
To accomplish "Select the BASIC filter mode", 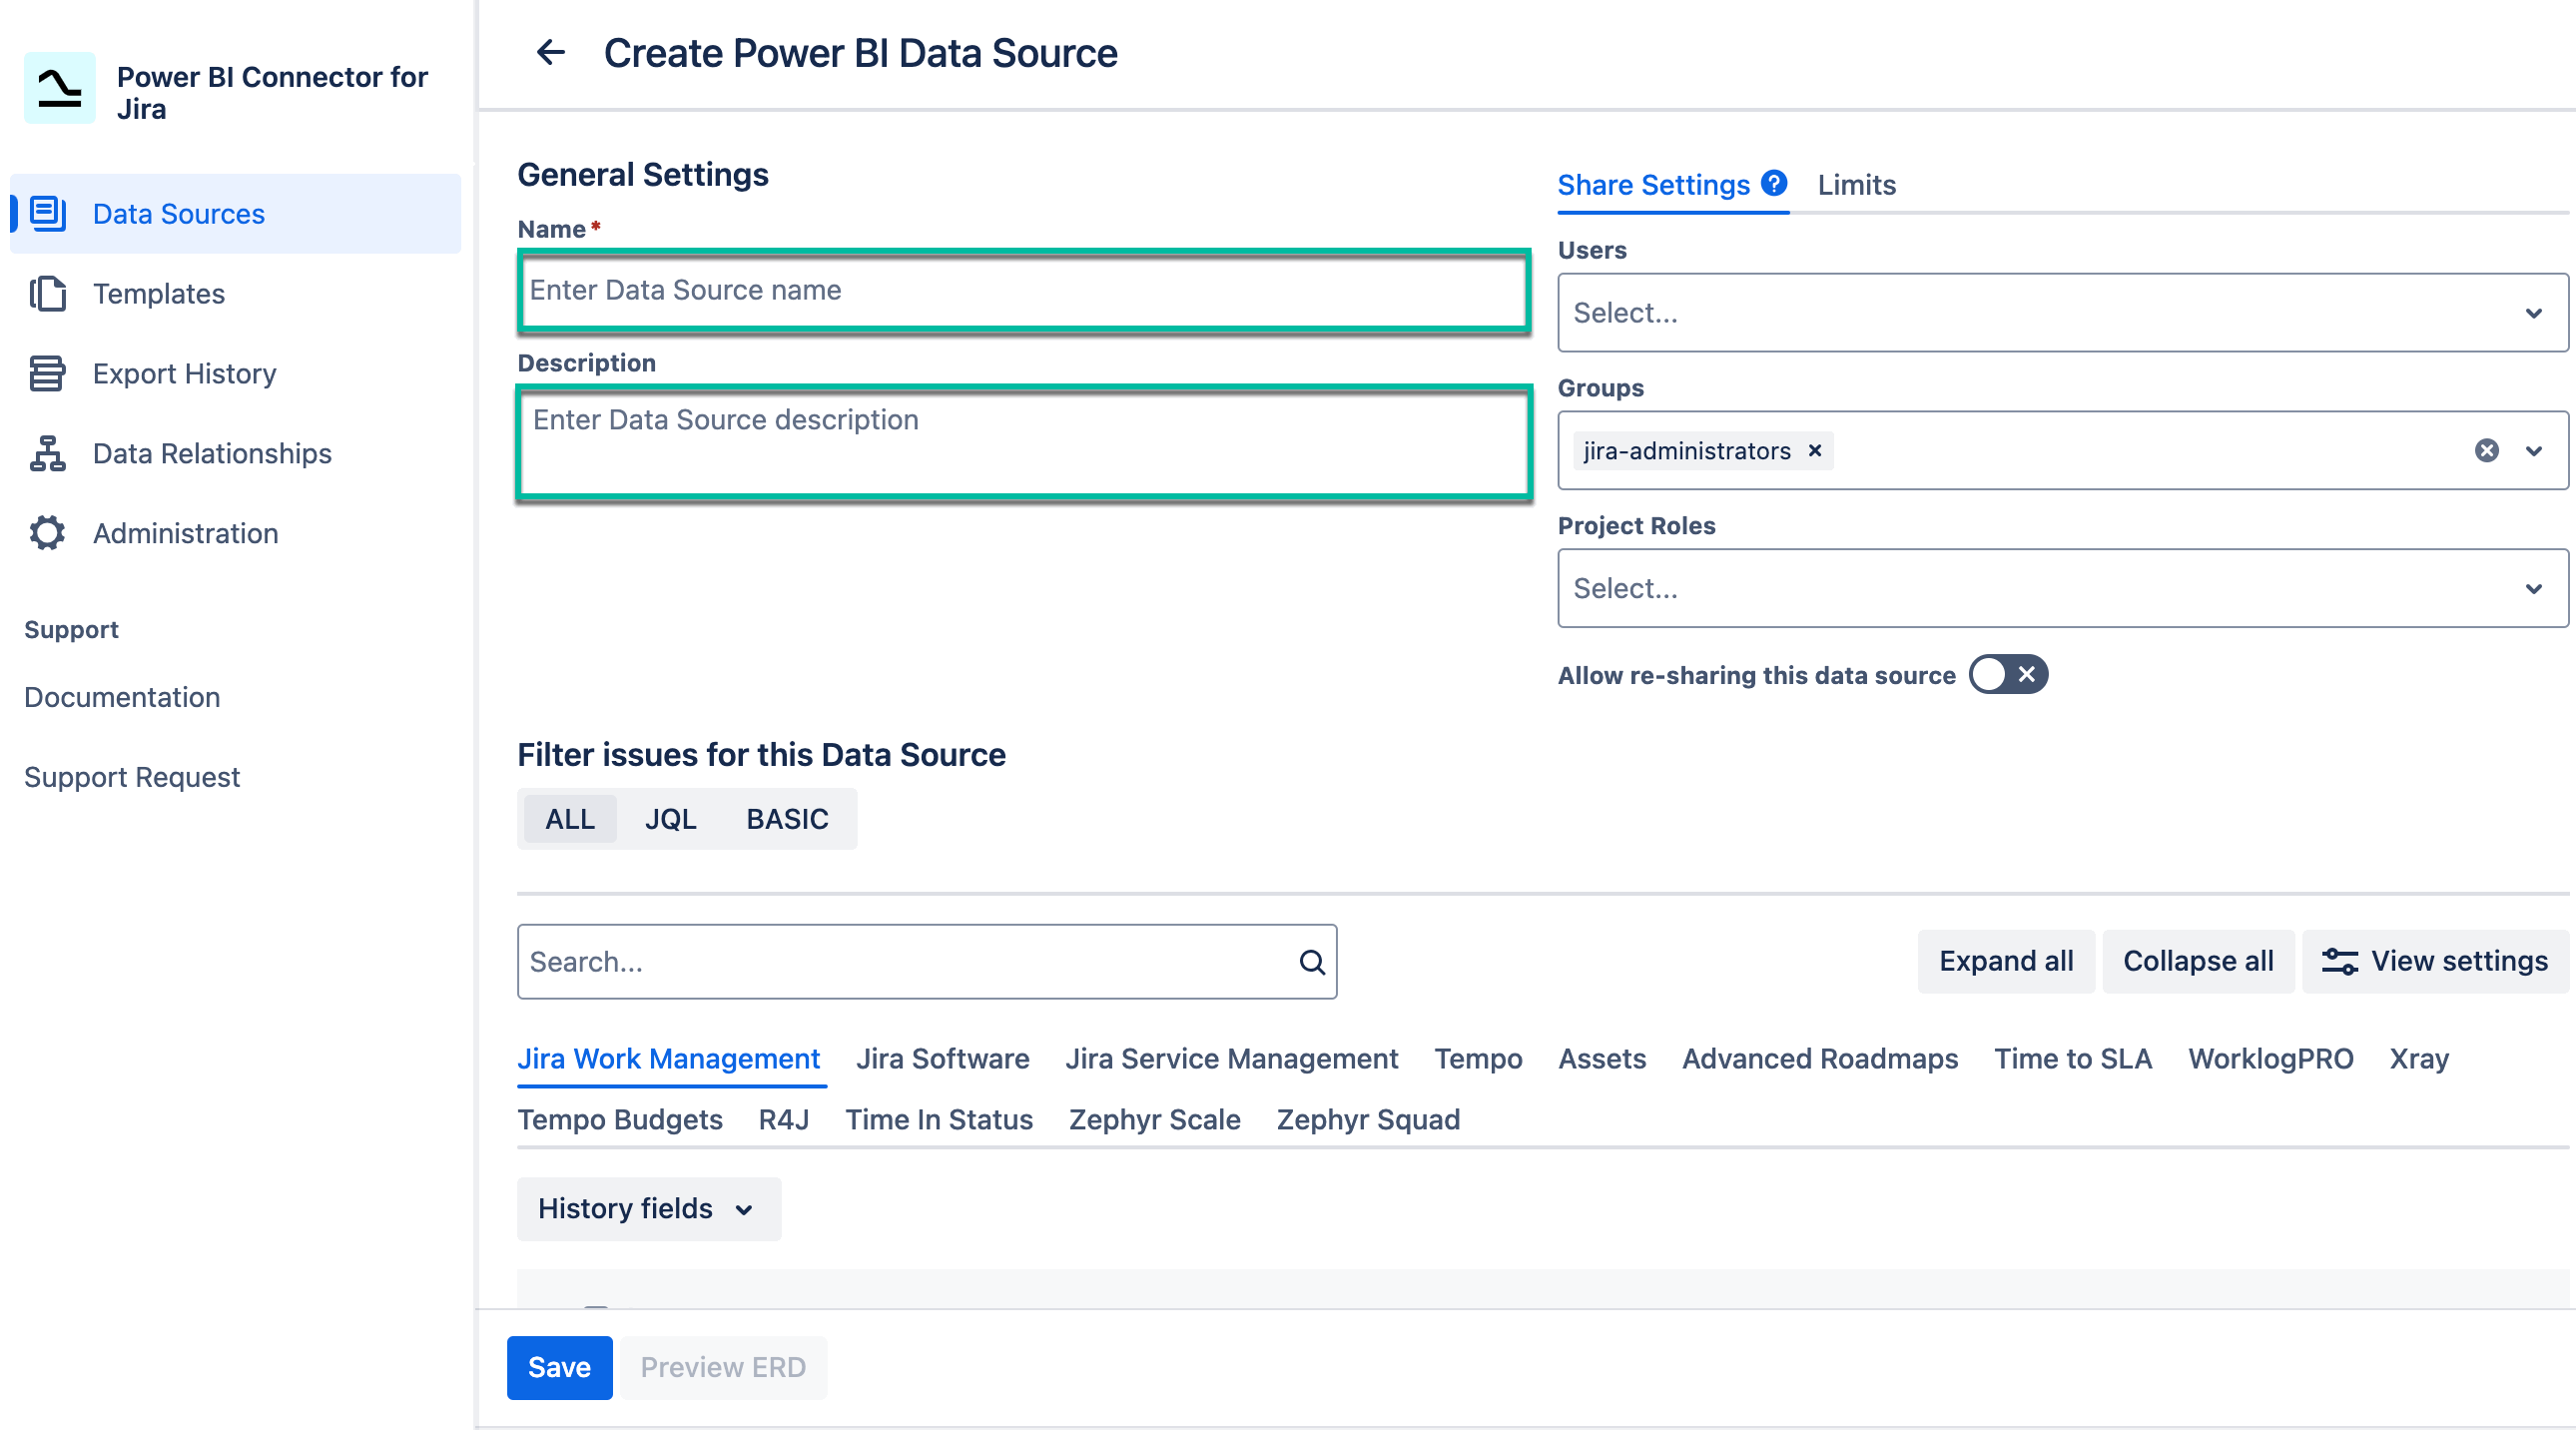I will 787,819.
